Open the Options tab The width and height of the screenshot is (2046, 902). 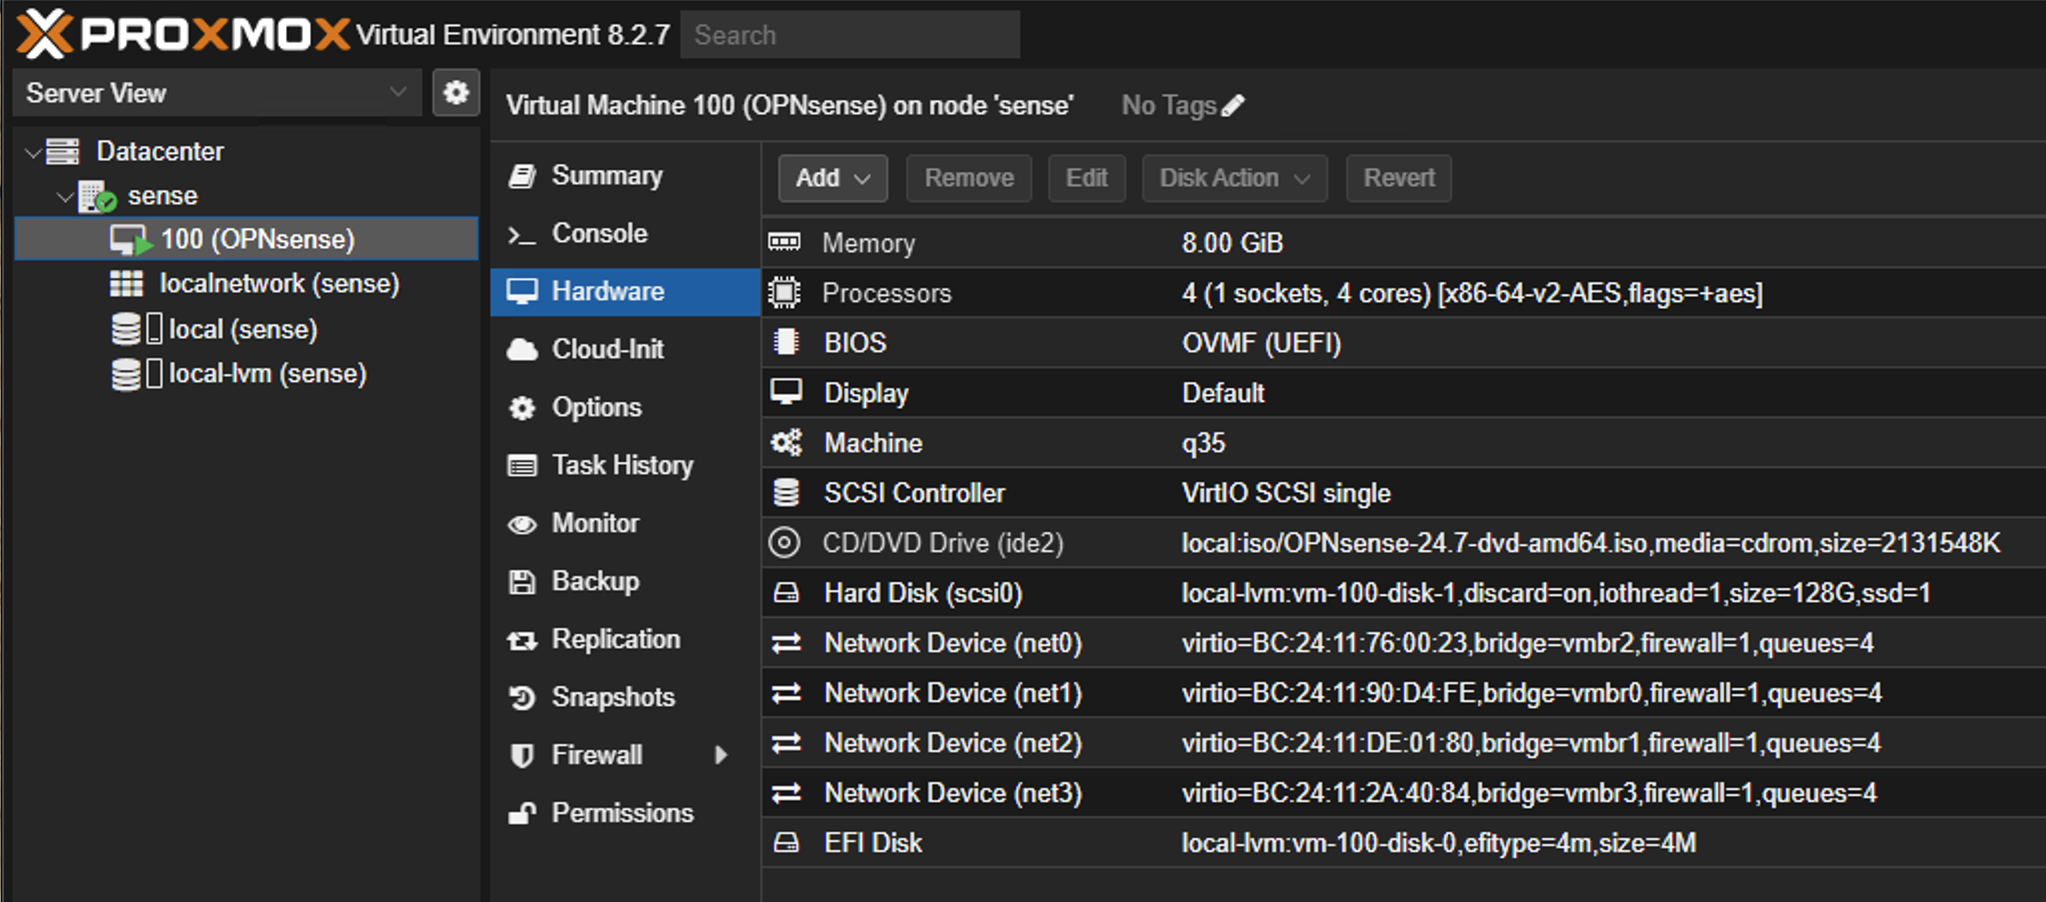(625, 407)
